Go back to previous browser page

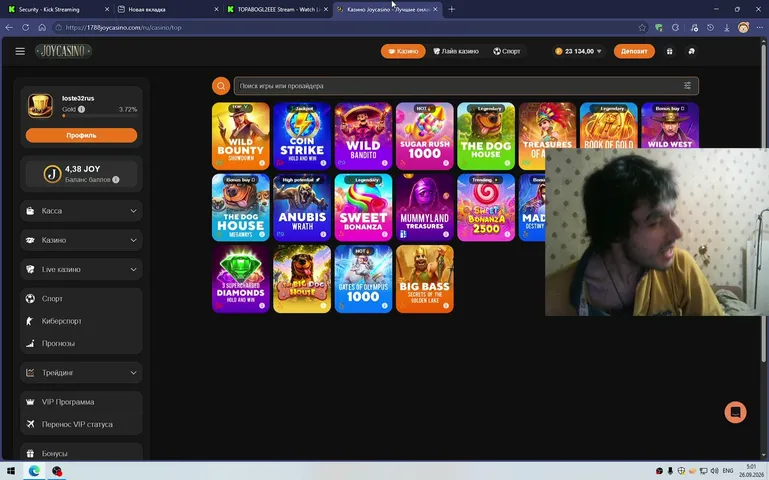[x=9, y=27]
